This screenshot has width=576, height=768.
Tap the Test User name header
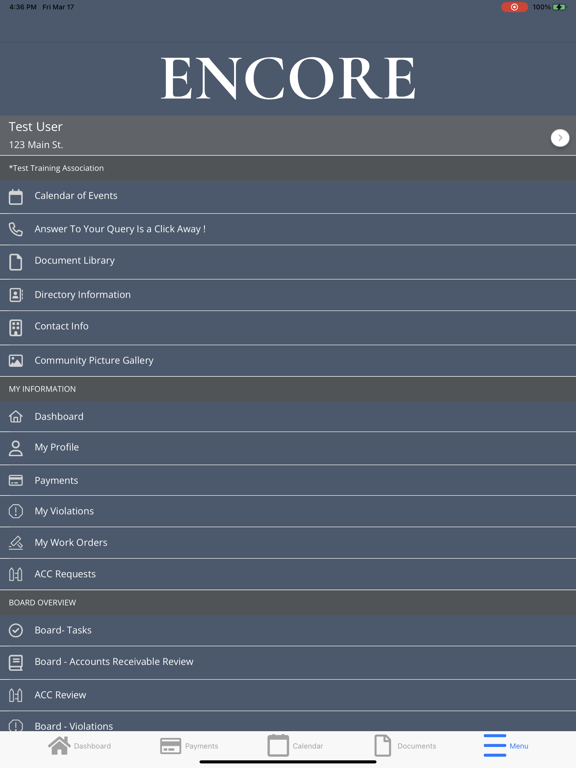(35, 127)
